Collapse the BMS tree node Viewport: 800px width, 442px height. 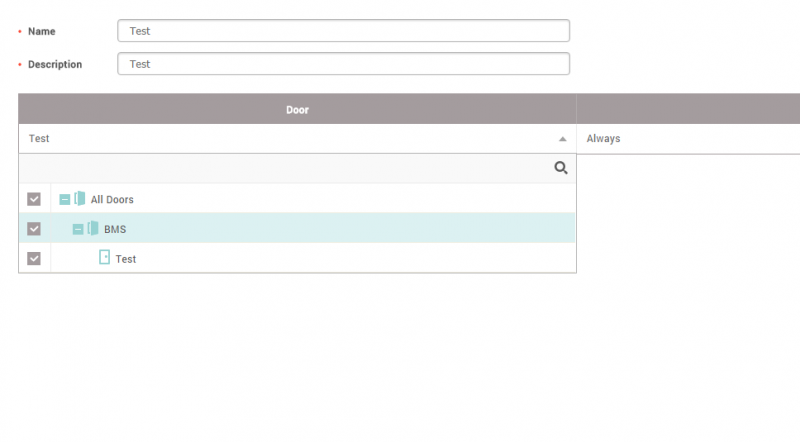[78, 230]
